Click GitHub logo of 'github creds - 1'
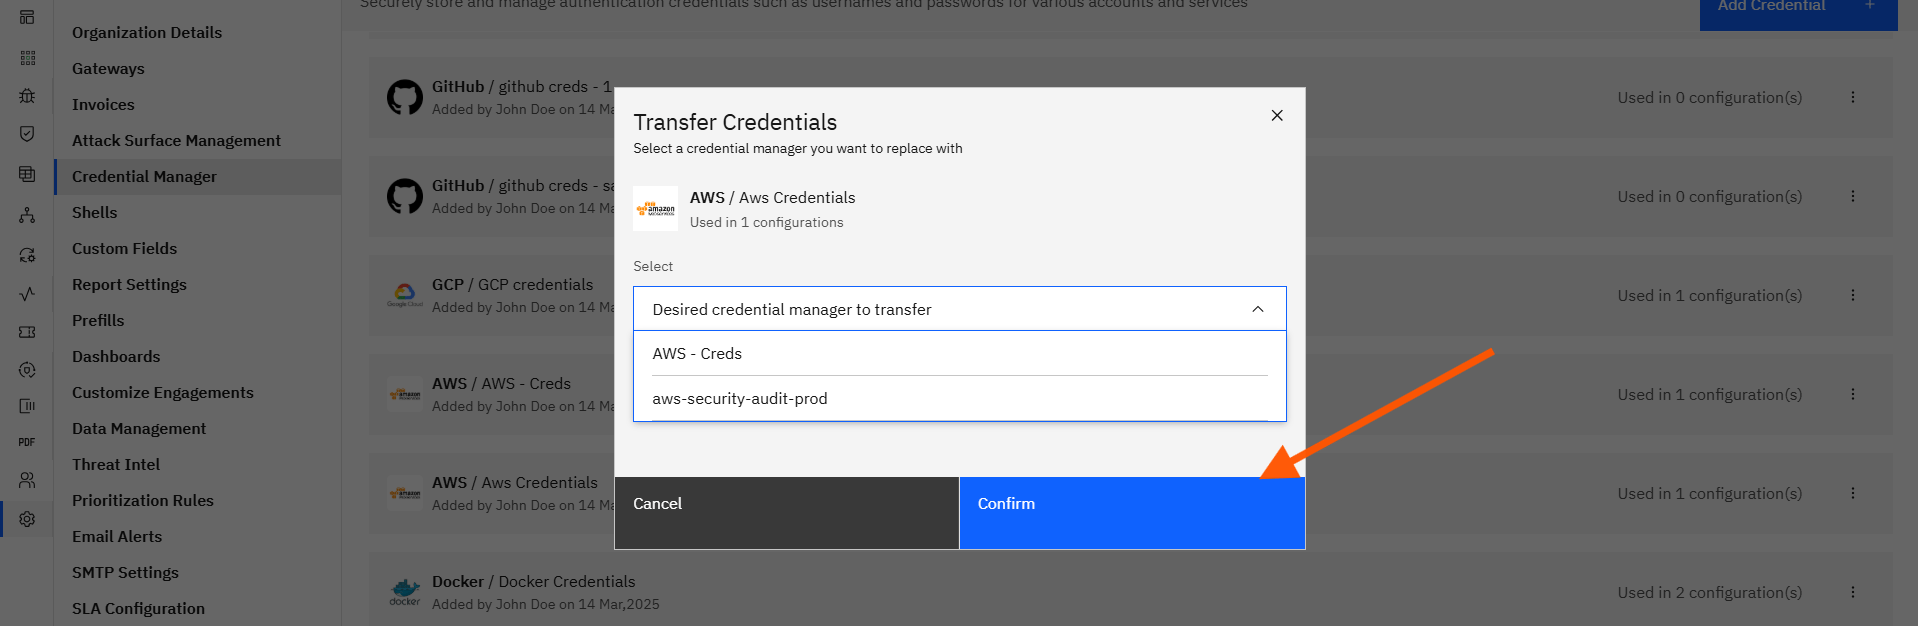Viewport: 1918px width, 626px height. point(405,98)
